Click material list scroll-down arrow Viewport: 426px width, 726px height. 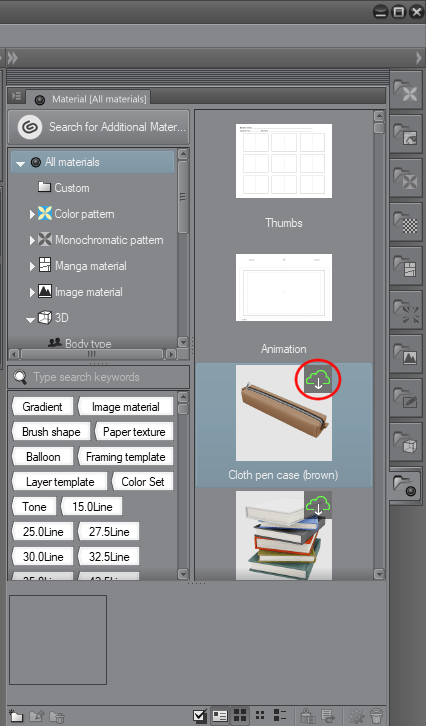pos(379,574)
